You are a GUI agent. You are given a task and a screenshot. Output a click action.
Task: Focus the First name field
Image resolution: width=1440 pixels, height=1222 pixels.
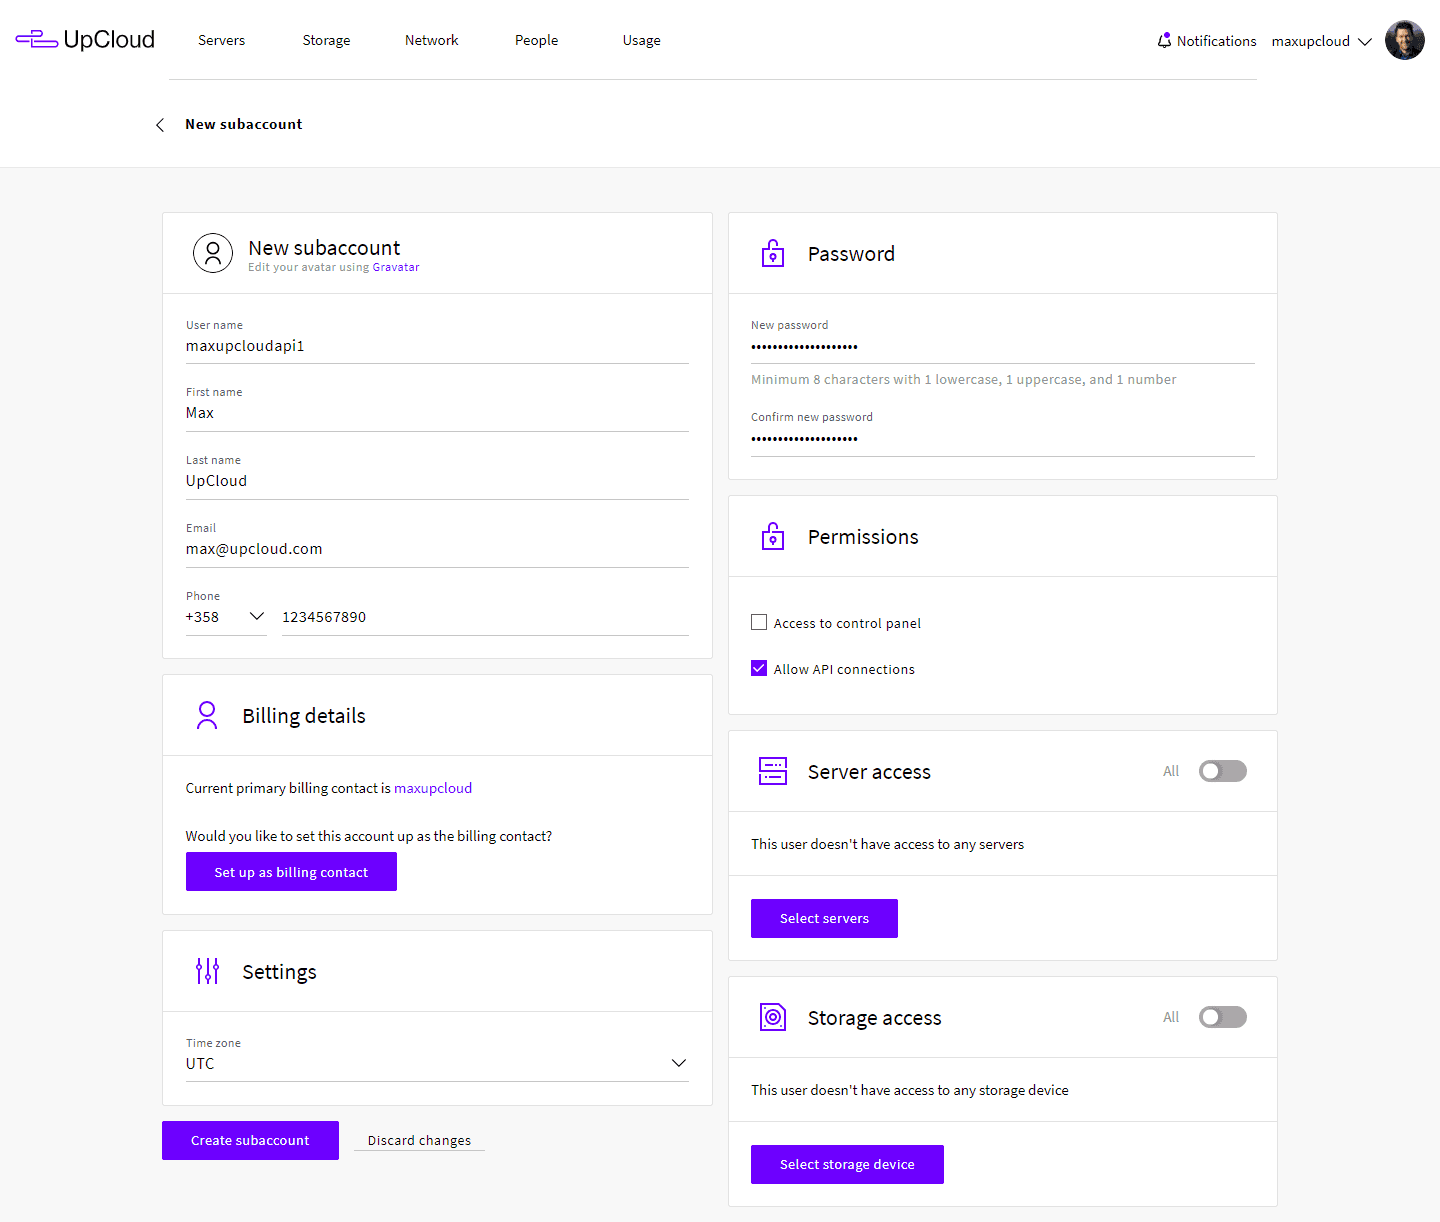tap(437, 413)
